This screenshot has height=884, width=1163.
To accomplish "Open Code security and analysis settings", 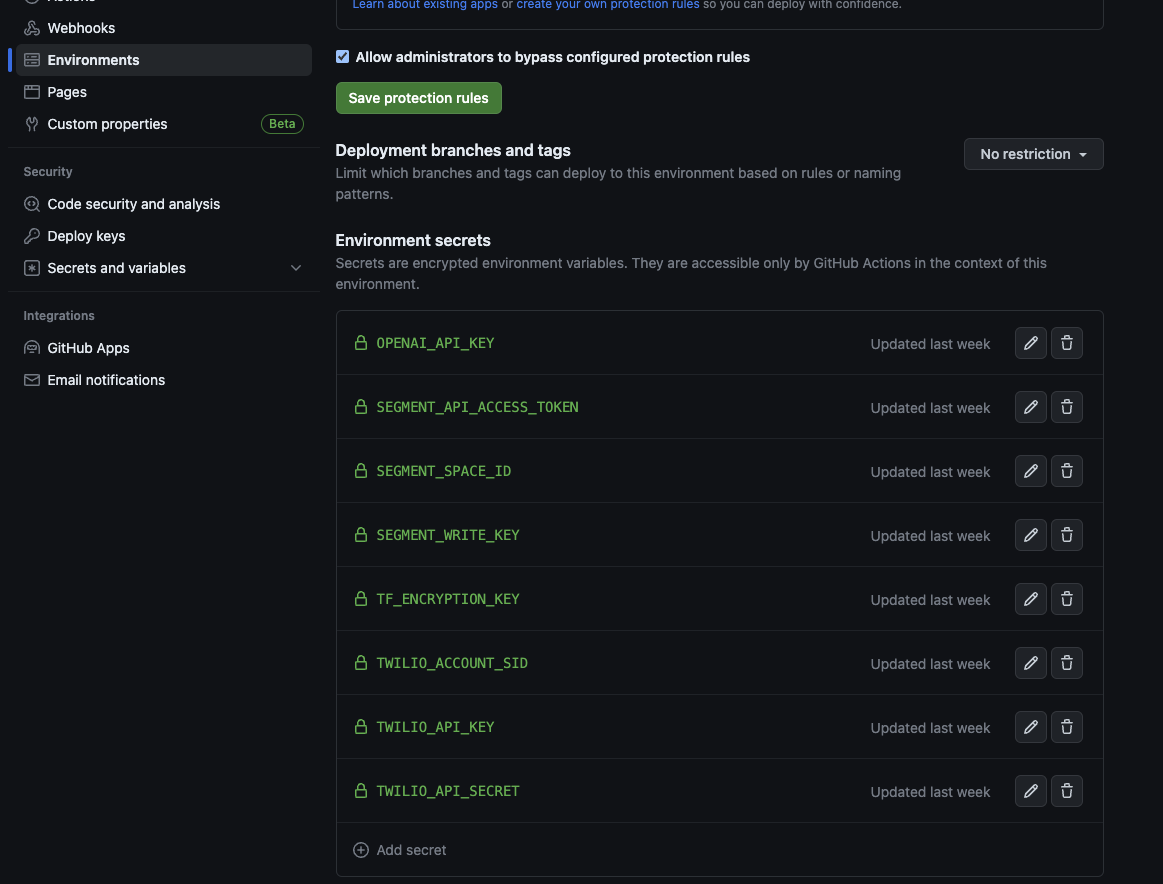I will coord(133,204).
